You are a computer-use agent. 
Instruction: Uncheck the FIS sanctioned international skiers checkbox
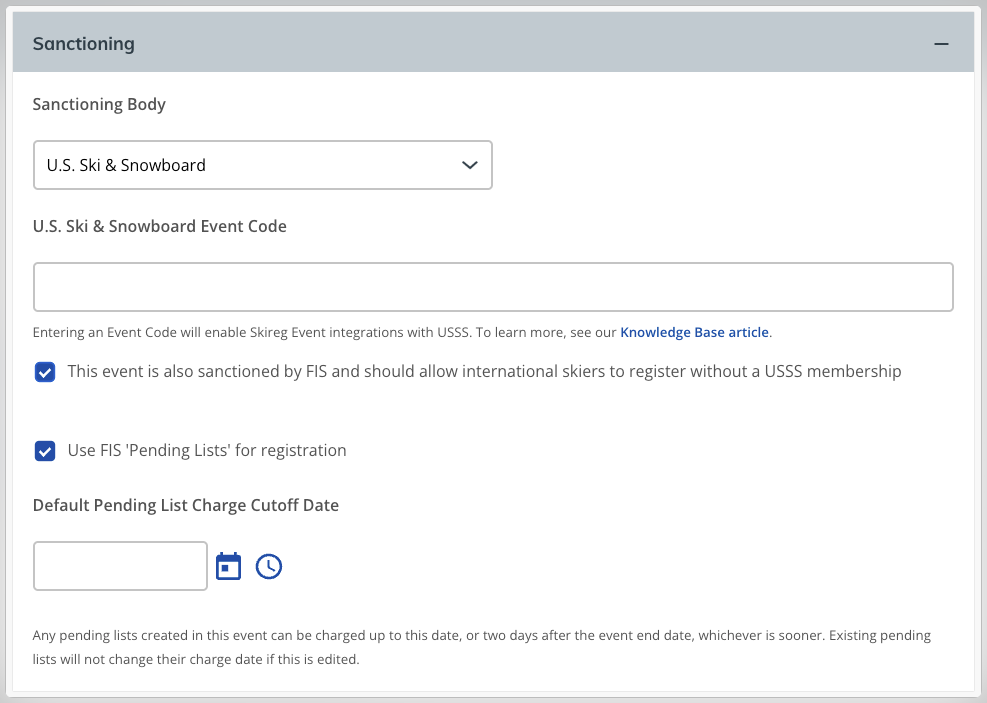tap(45, 372)
